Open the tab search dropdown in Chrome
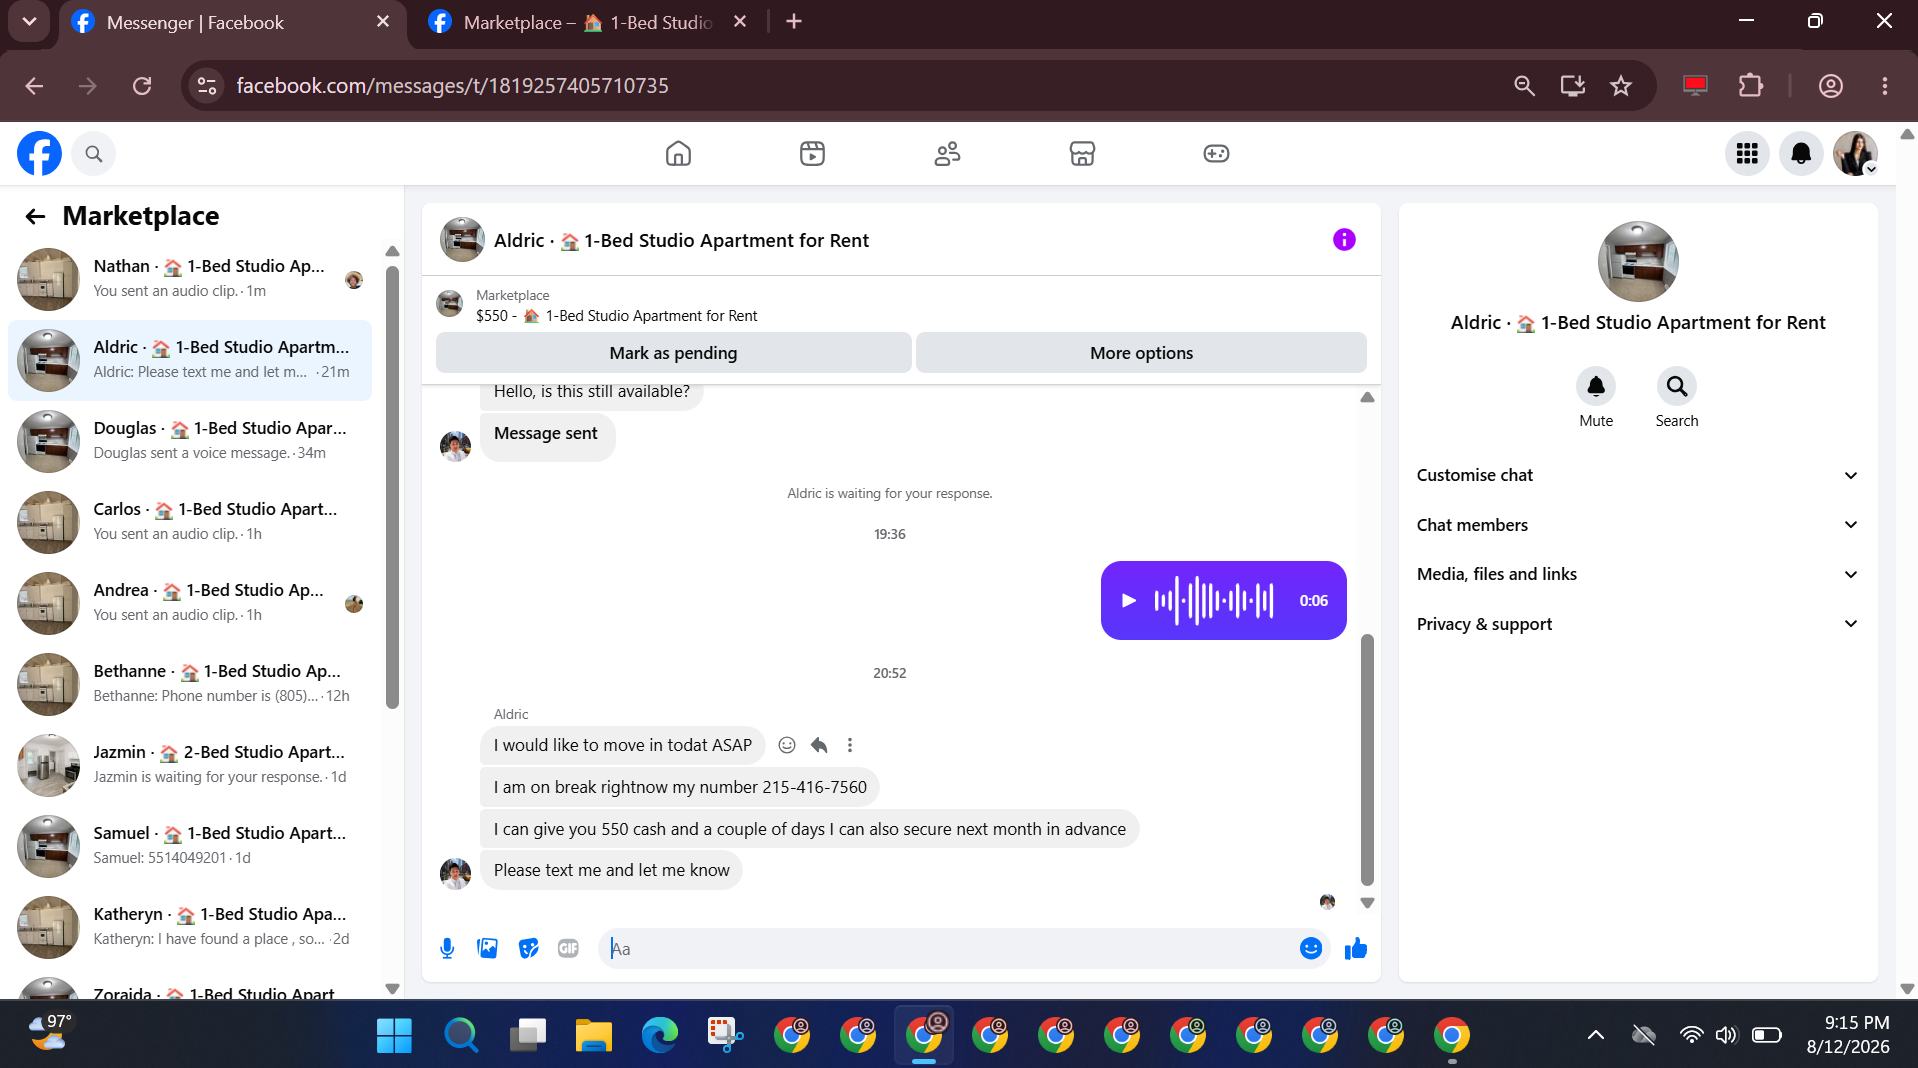1918x1068 pixels. click(x=29, y=21)
